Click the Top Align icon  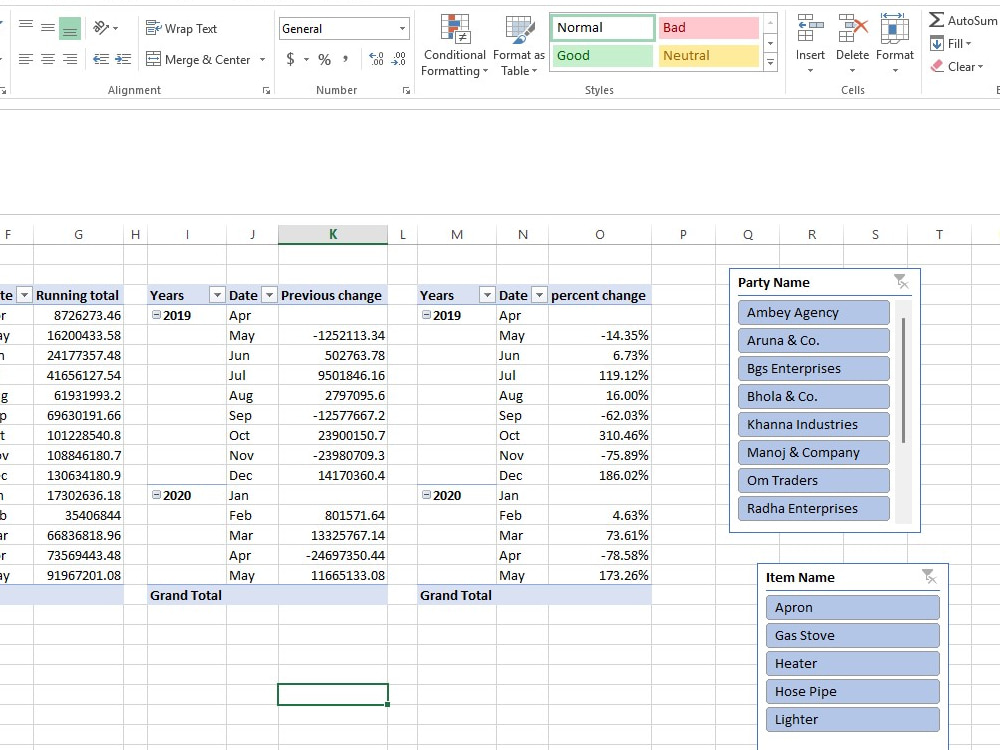[26, 27]
